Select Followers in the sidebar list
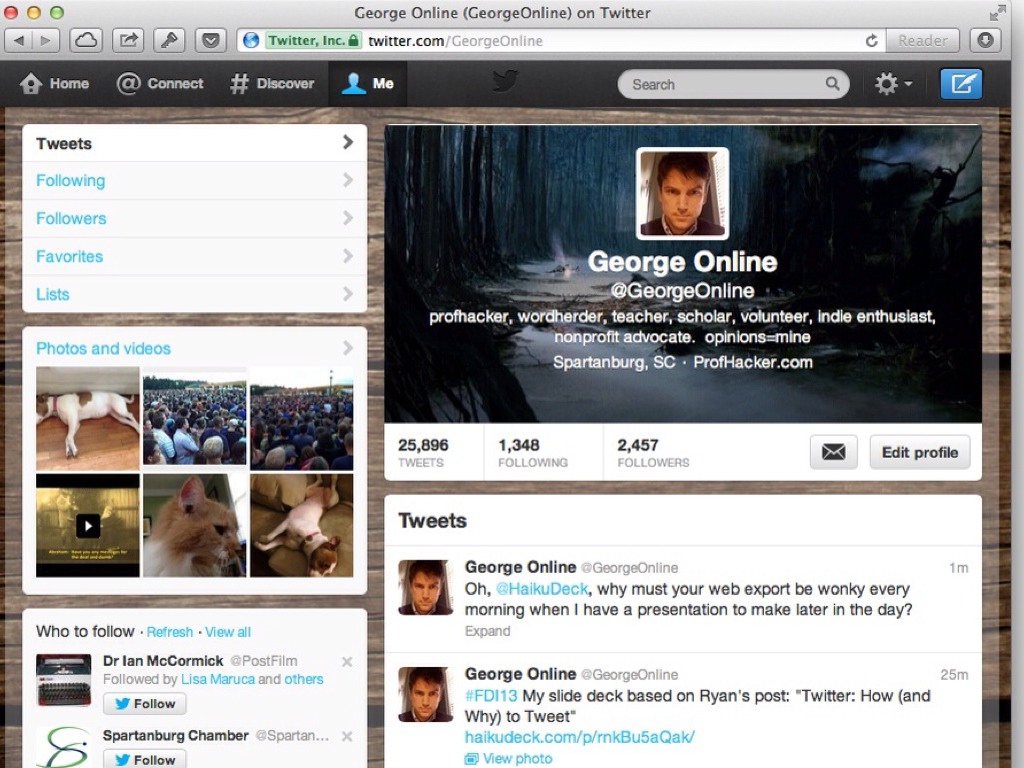 (71, 218)
